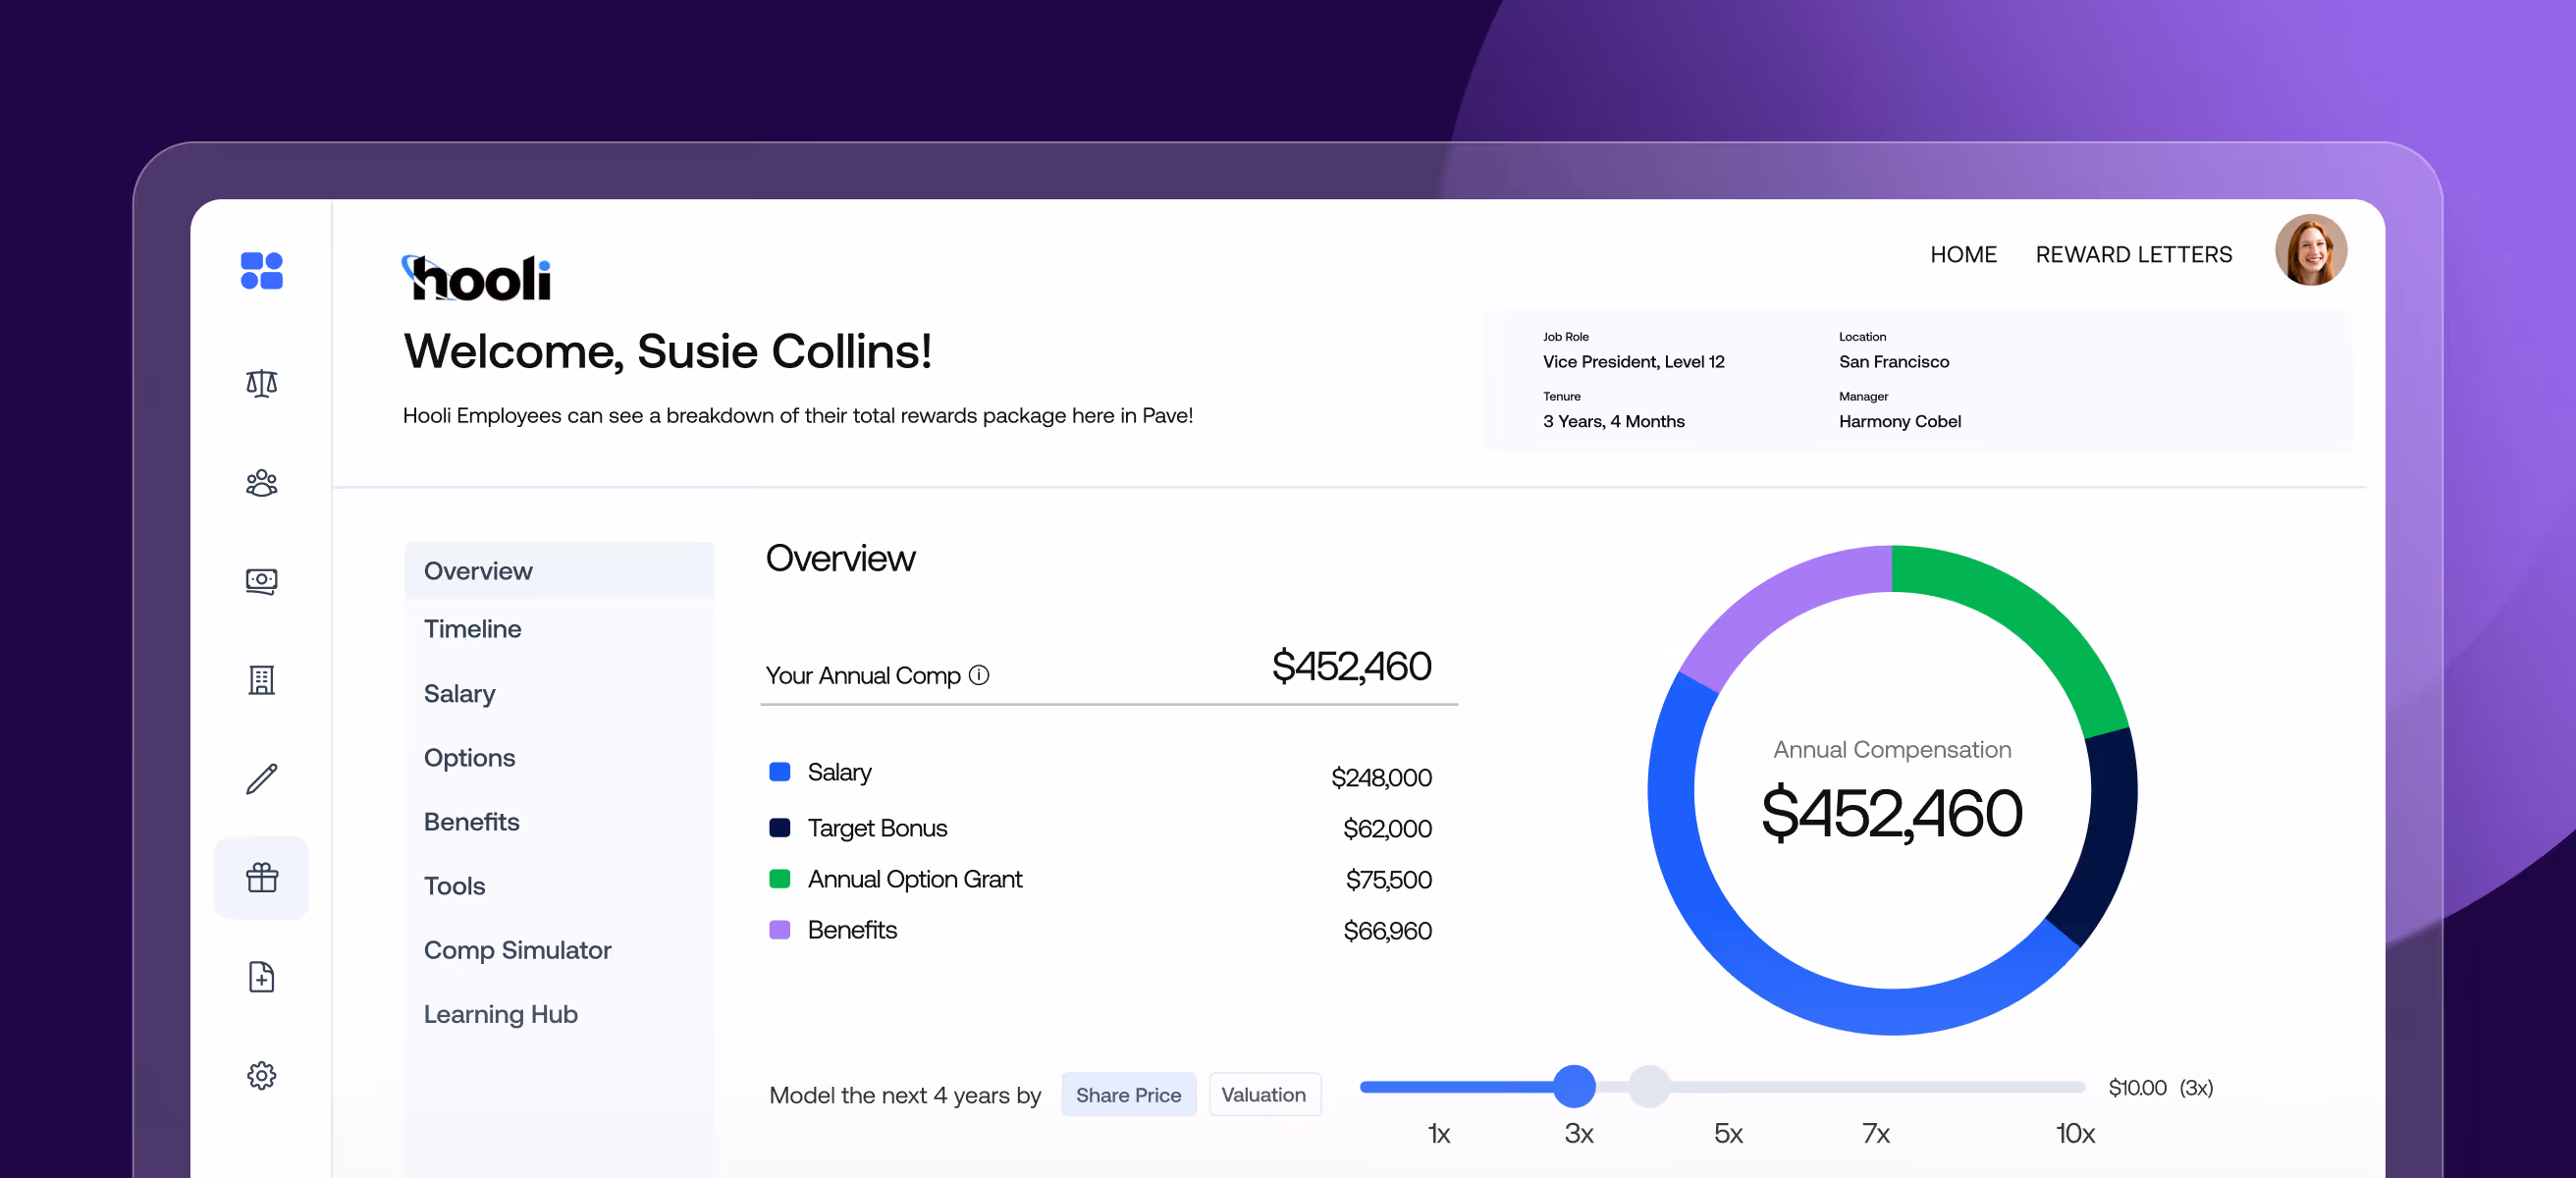Click the gift box rewards icon
The width and height of the screenshot is (2576, 1178).
(261, 878)
